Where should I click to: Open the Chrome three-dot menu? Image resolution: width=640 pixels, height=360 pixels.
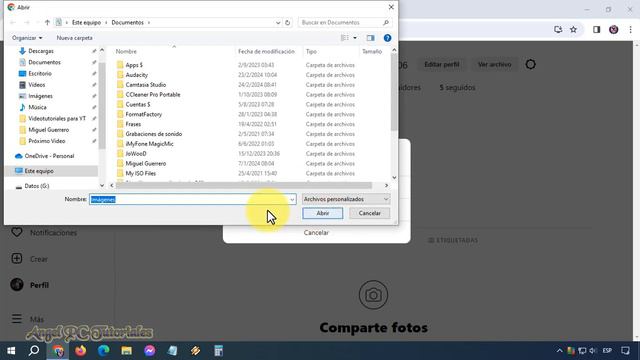point(631,29)
